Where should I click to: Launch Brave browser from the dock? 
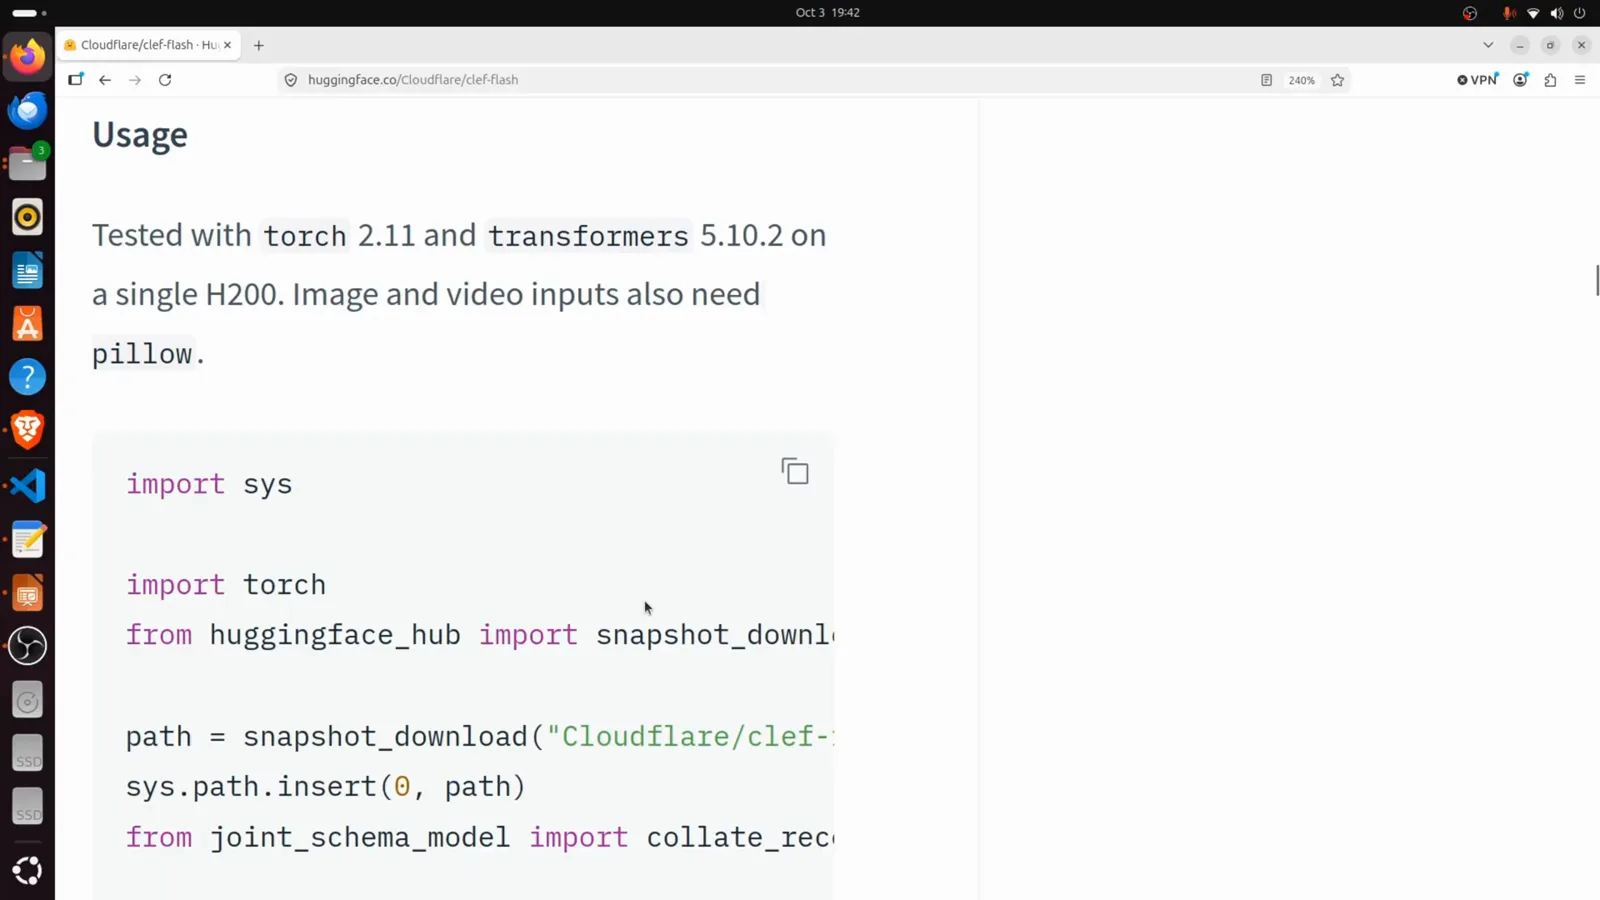click(x=28, y=430)
